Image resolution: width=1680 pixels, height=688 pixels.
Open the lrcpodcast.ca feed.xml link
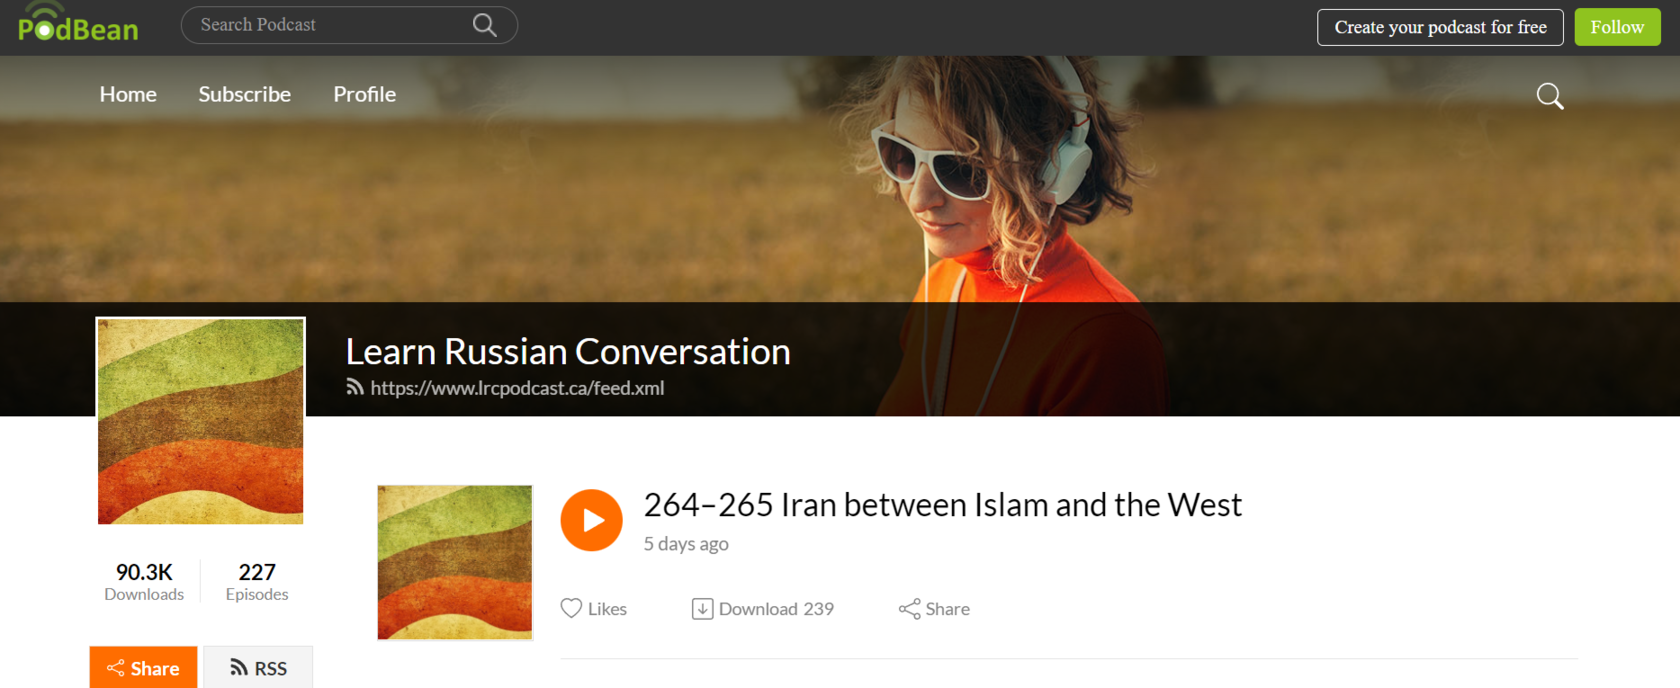(x=517, y=388)
